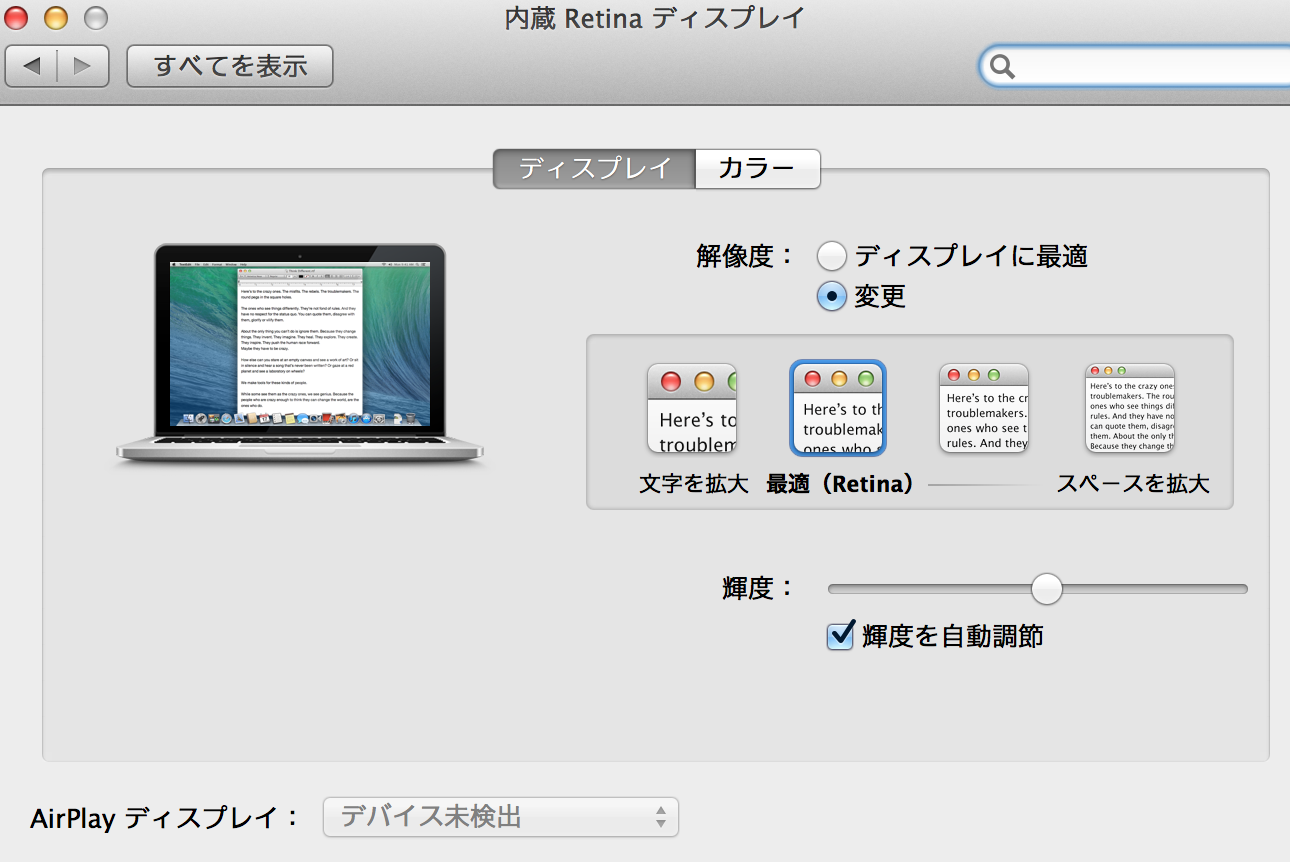Viewport: 1290px width, 862px height.
Task: Click the すべてを表示 button
Action: click(230, 66)
